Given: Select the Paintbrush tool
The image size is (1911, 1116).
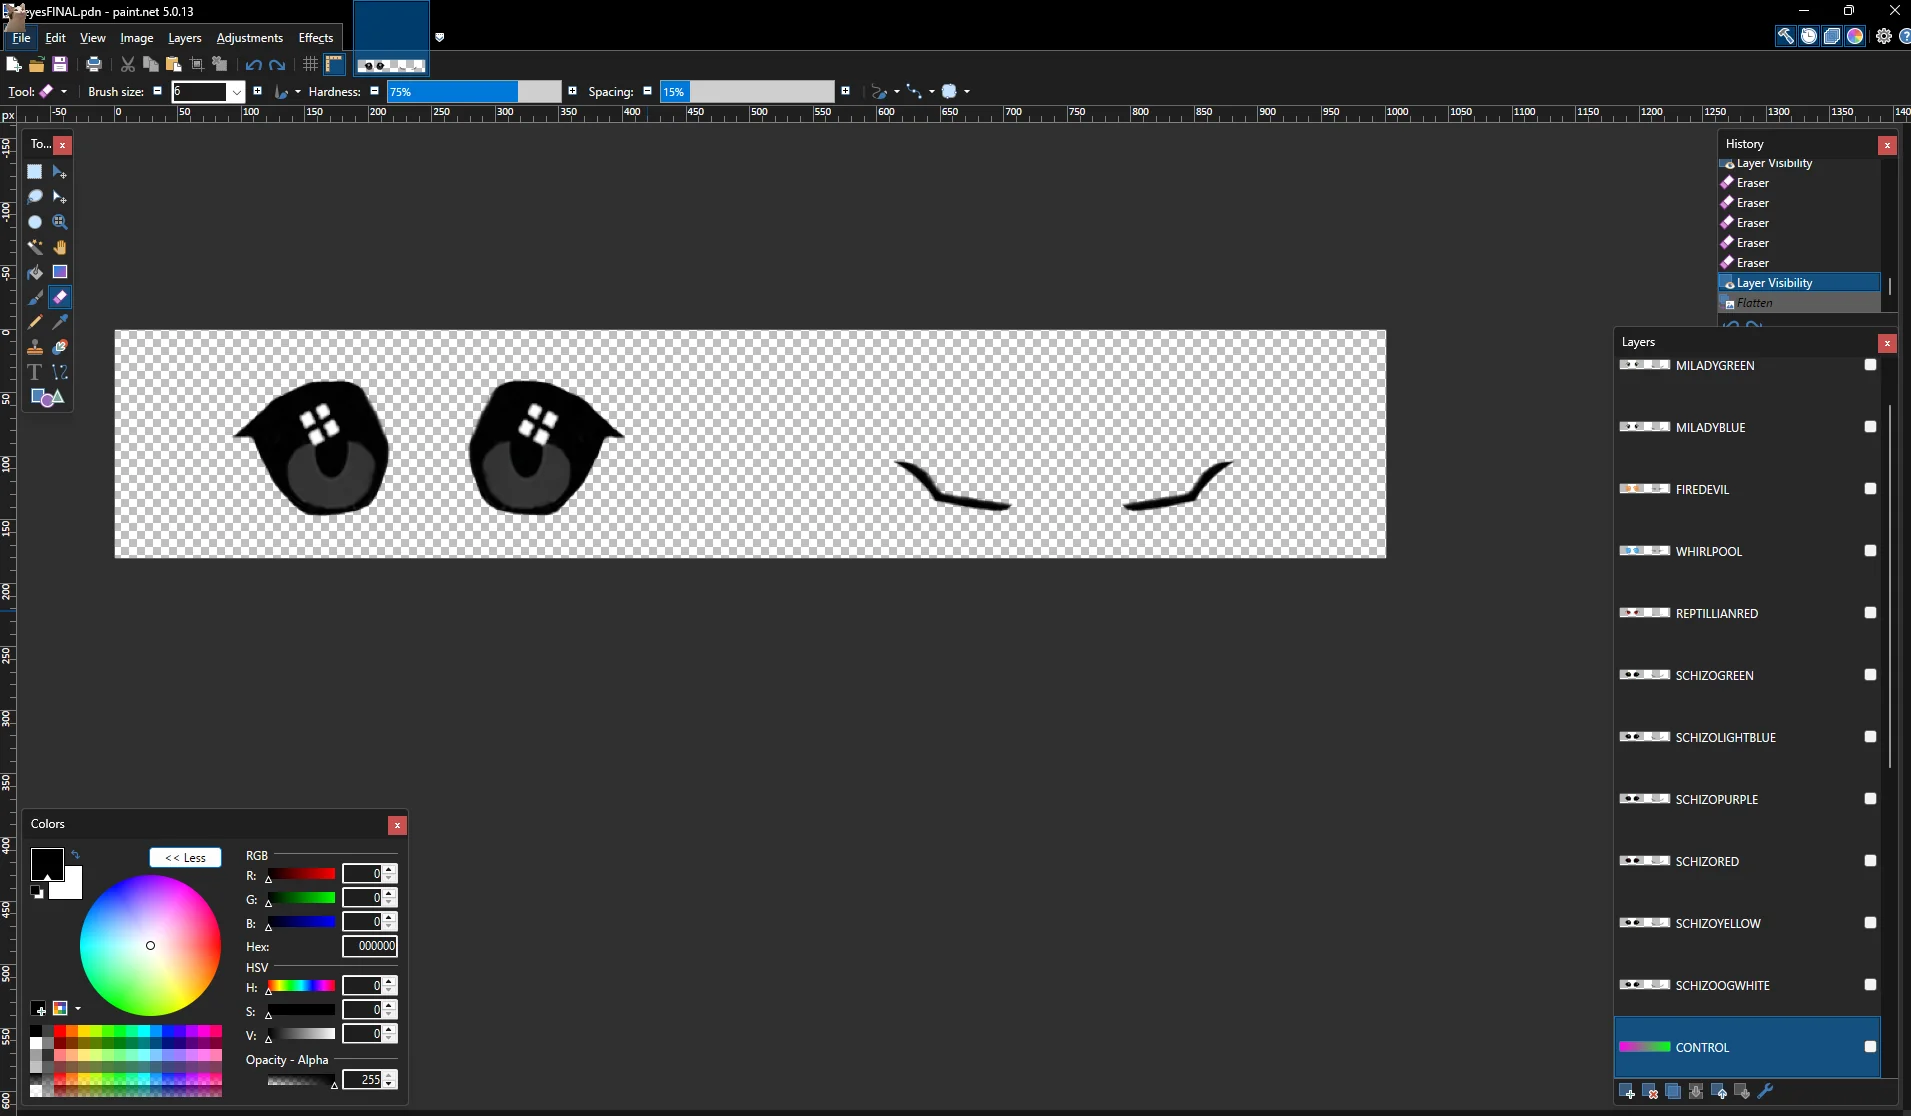Looking at the screenshot, I should click(35, 297).
